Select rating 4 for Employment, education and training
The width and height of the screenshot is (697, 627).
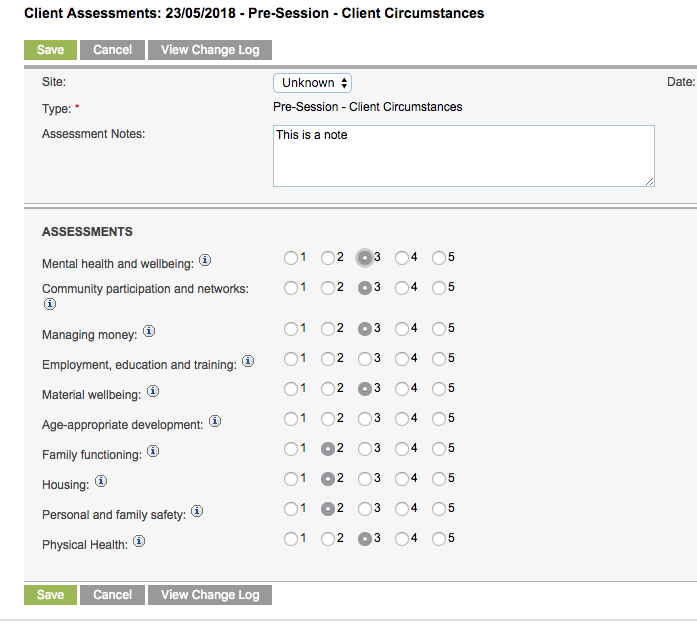(x=402, y=359)
